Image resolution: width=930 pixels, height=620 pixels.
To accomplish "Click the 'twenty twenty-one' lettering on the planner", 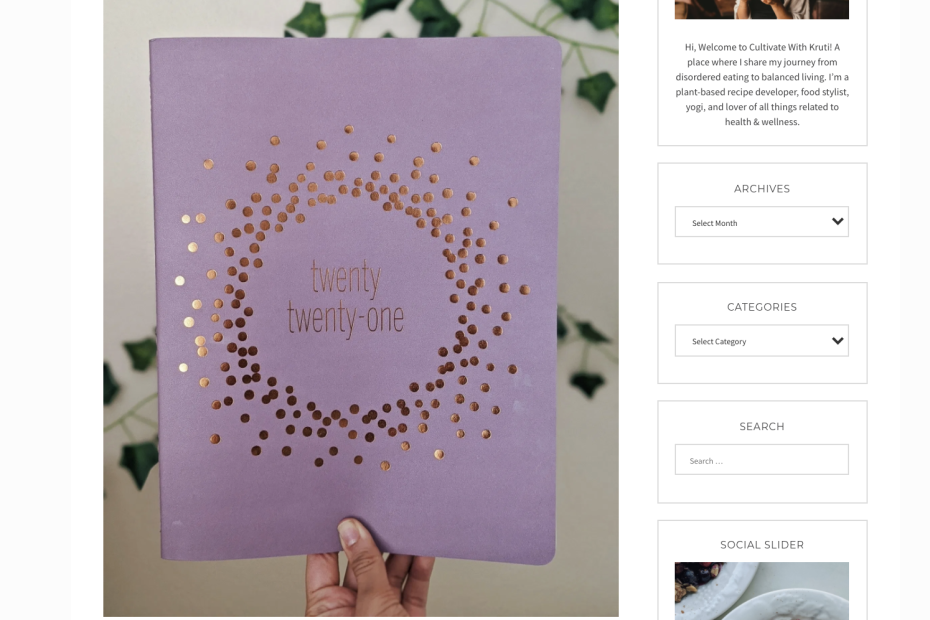I will coord(345,298).
